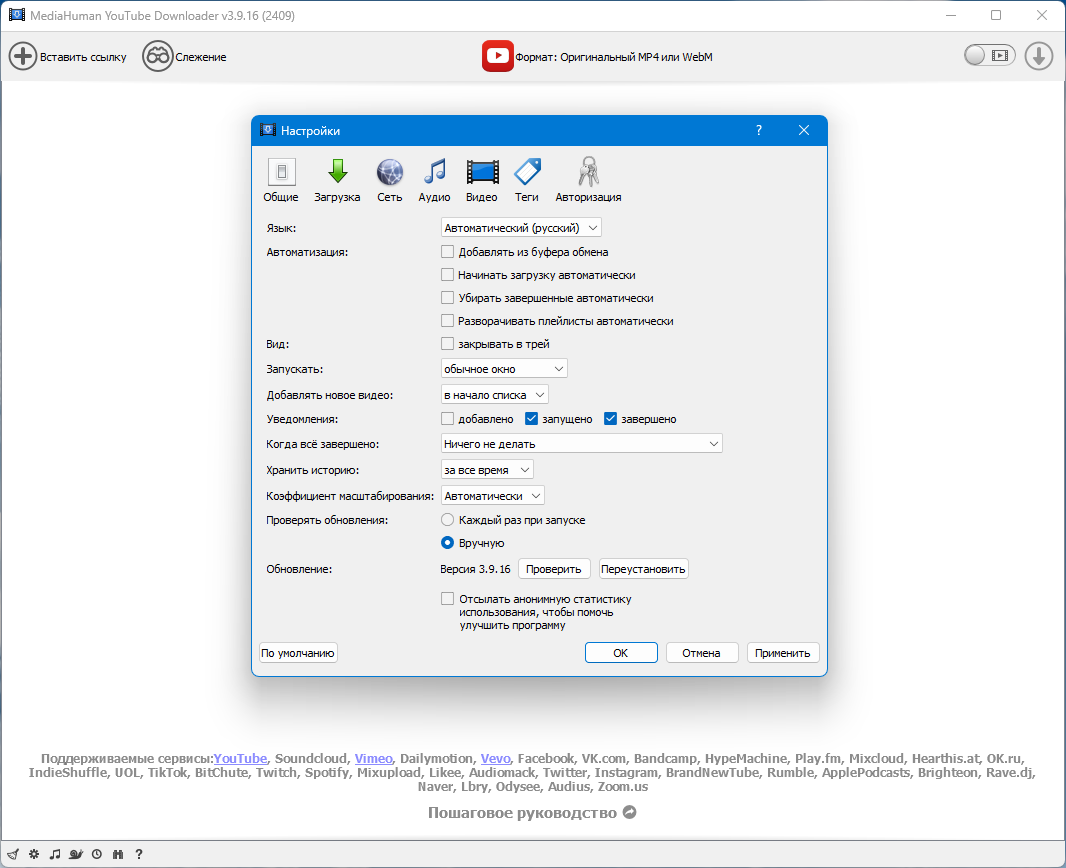Enable закрывать в трей checkbox
The height and width of the screenshot is (868, 1066).
pyautogui.click(x=447, y=344)
